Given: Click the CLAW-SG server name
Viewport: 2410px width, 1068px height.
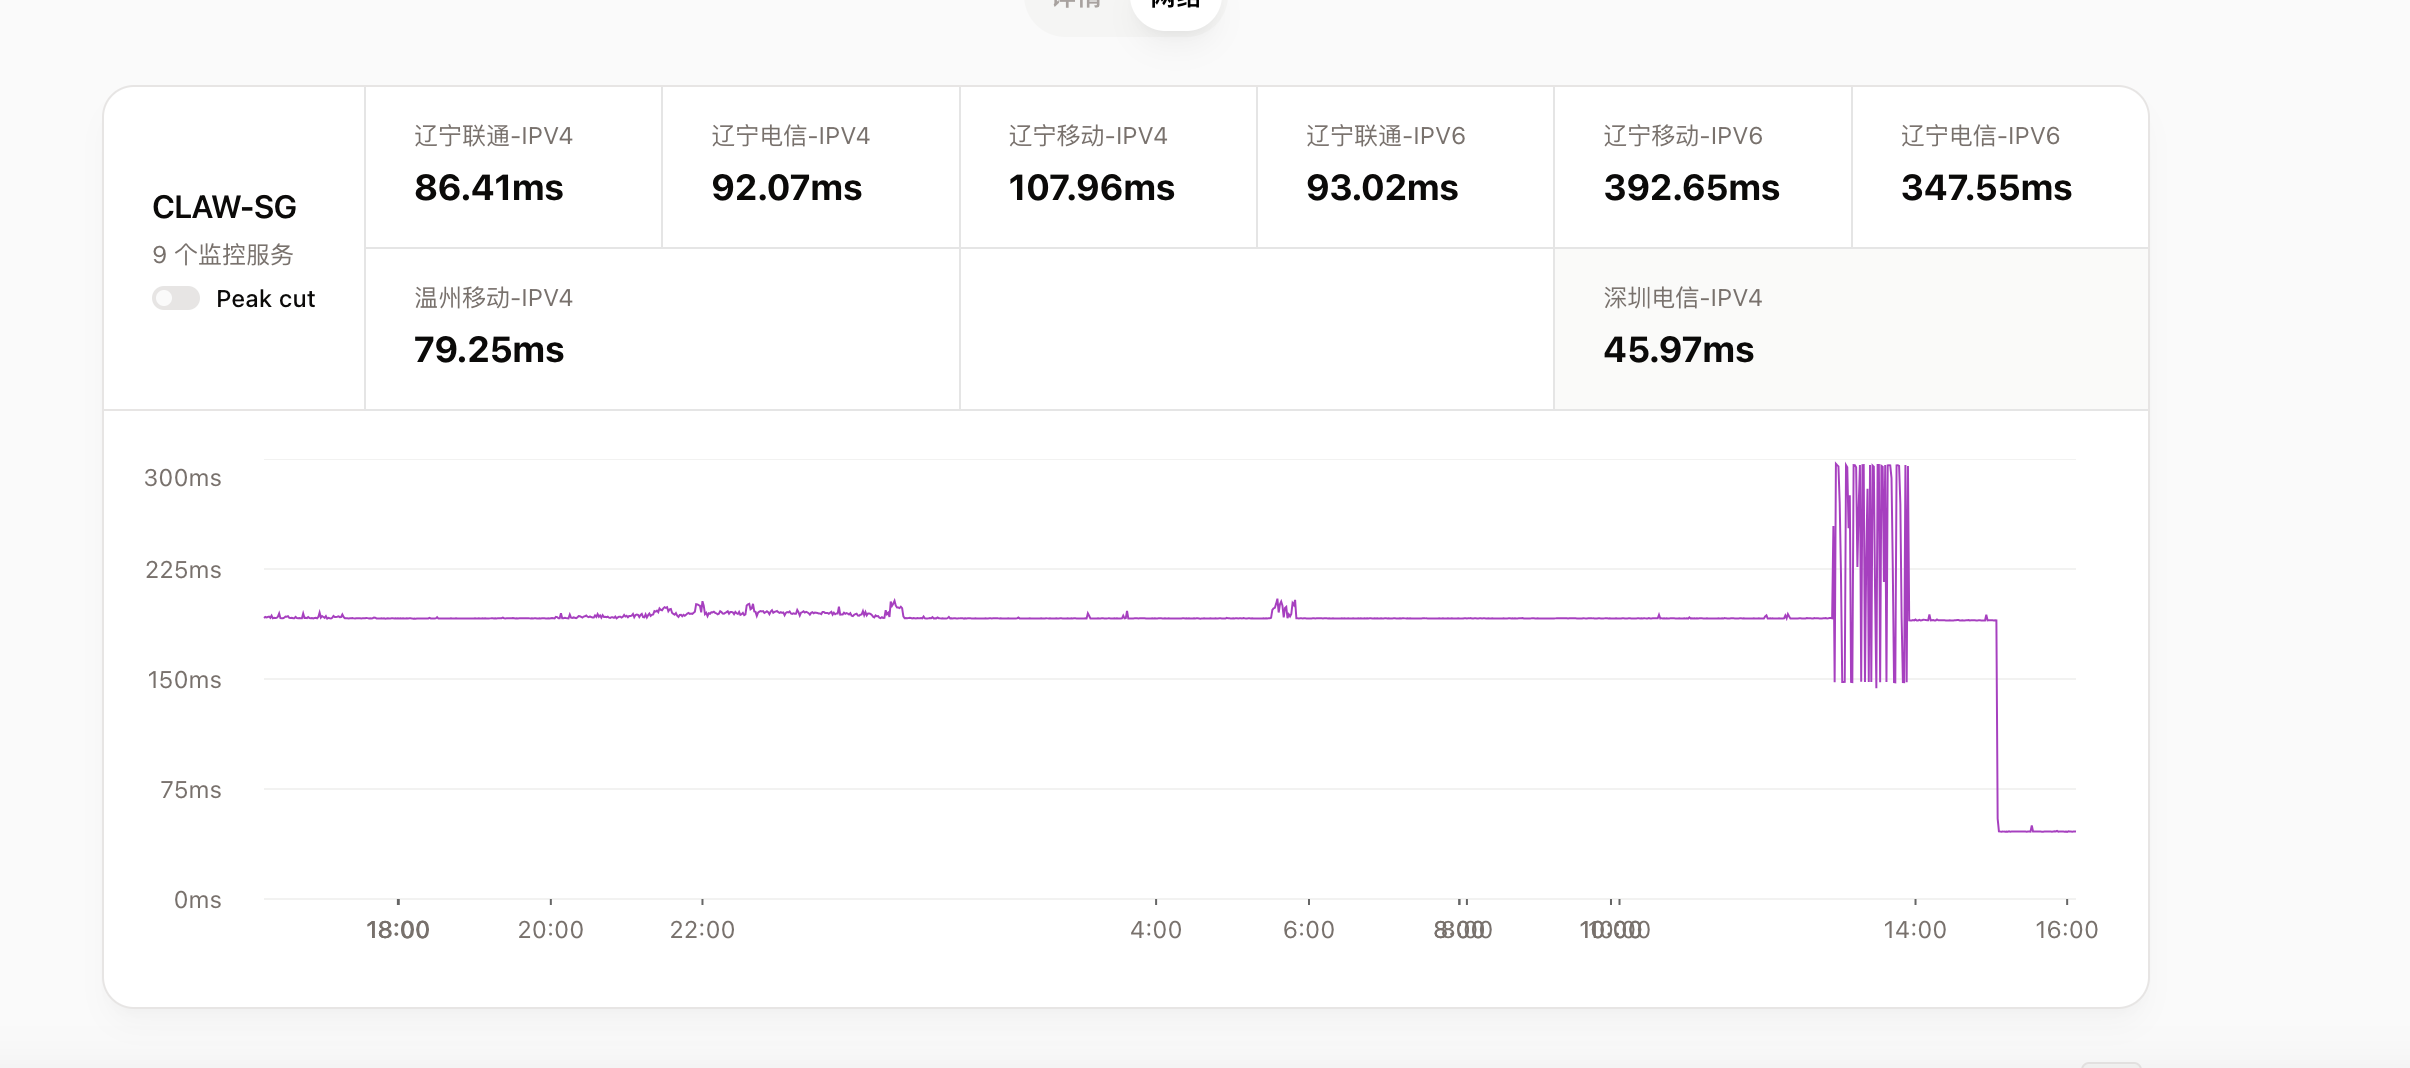Looking at the screenshot, I should coord(224,207).
